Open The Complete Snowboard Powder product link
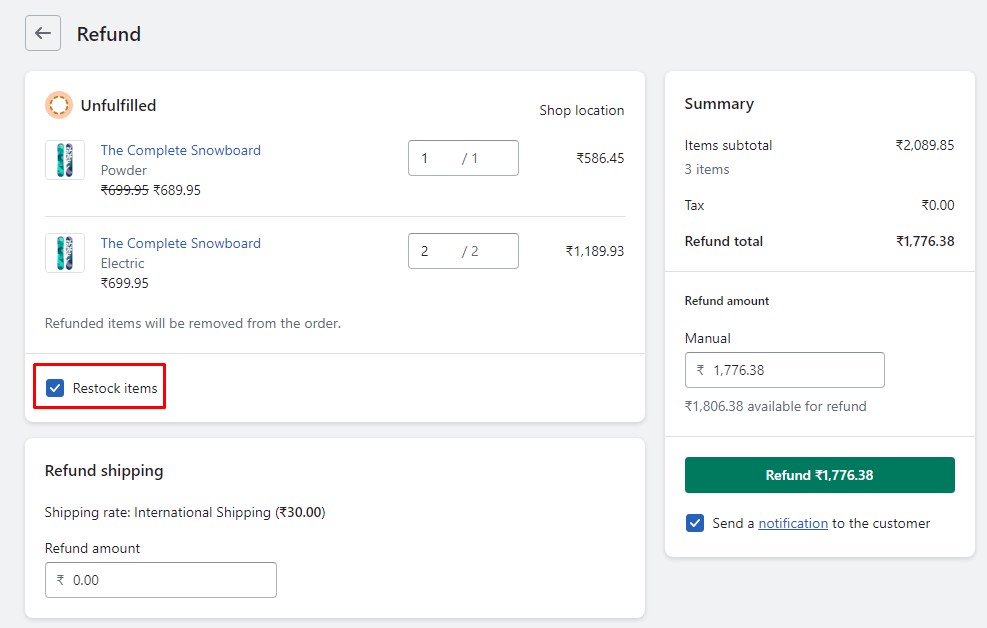The height and width of the screenshot is (628, 987). [180, 150]
